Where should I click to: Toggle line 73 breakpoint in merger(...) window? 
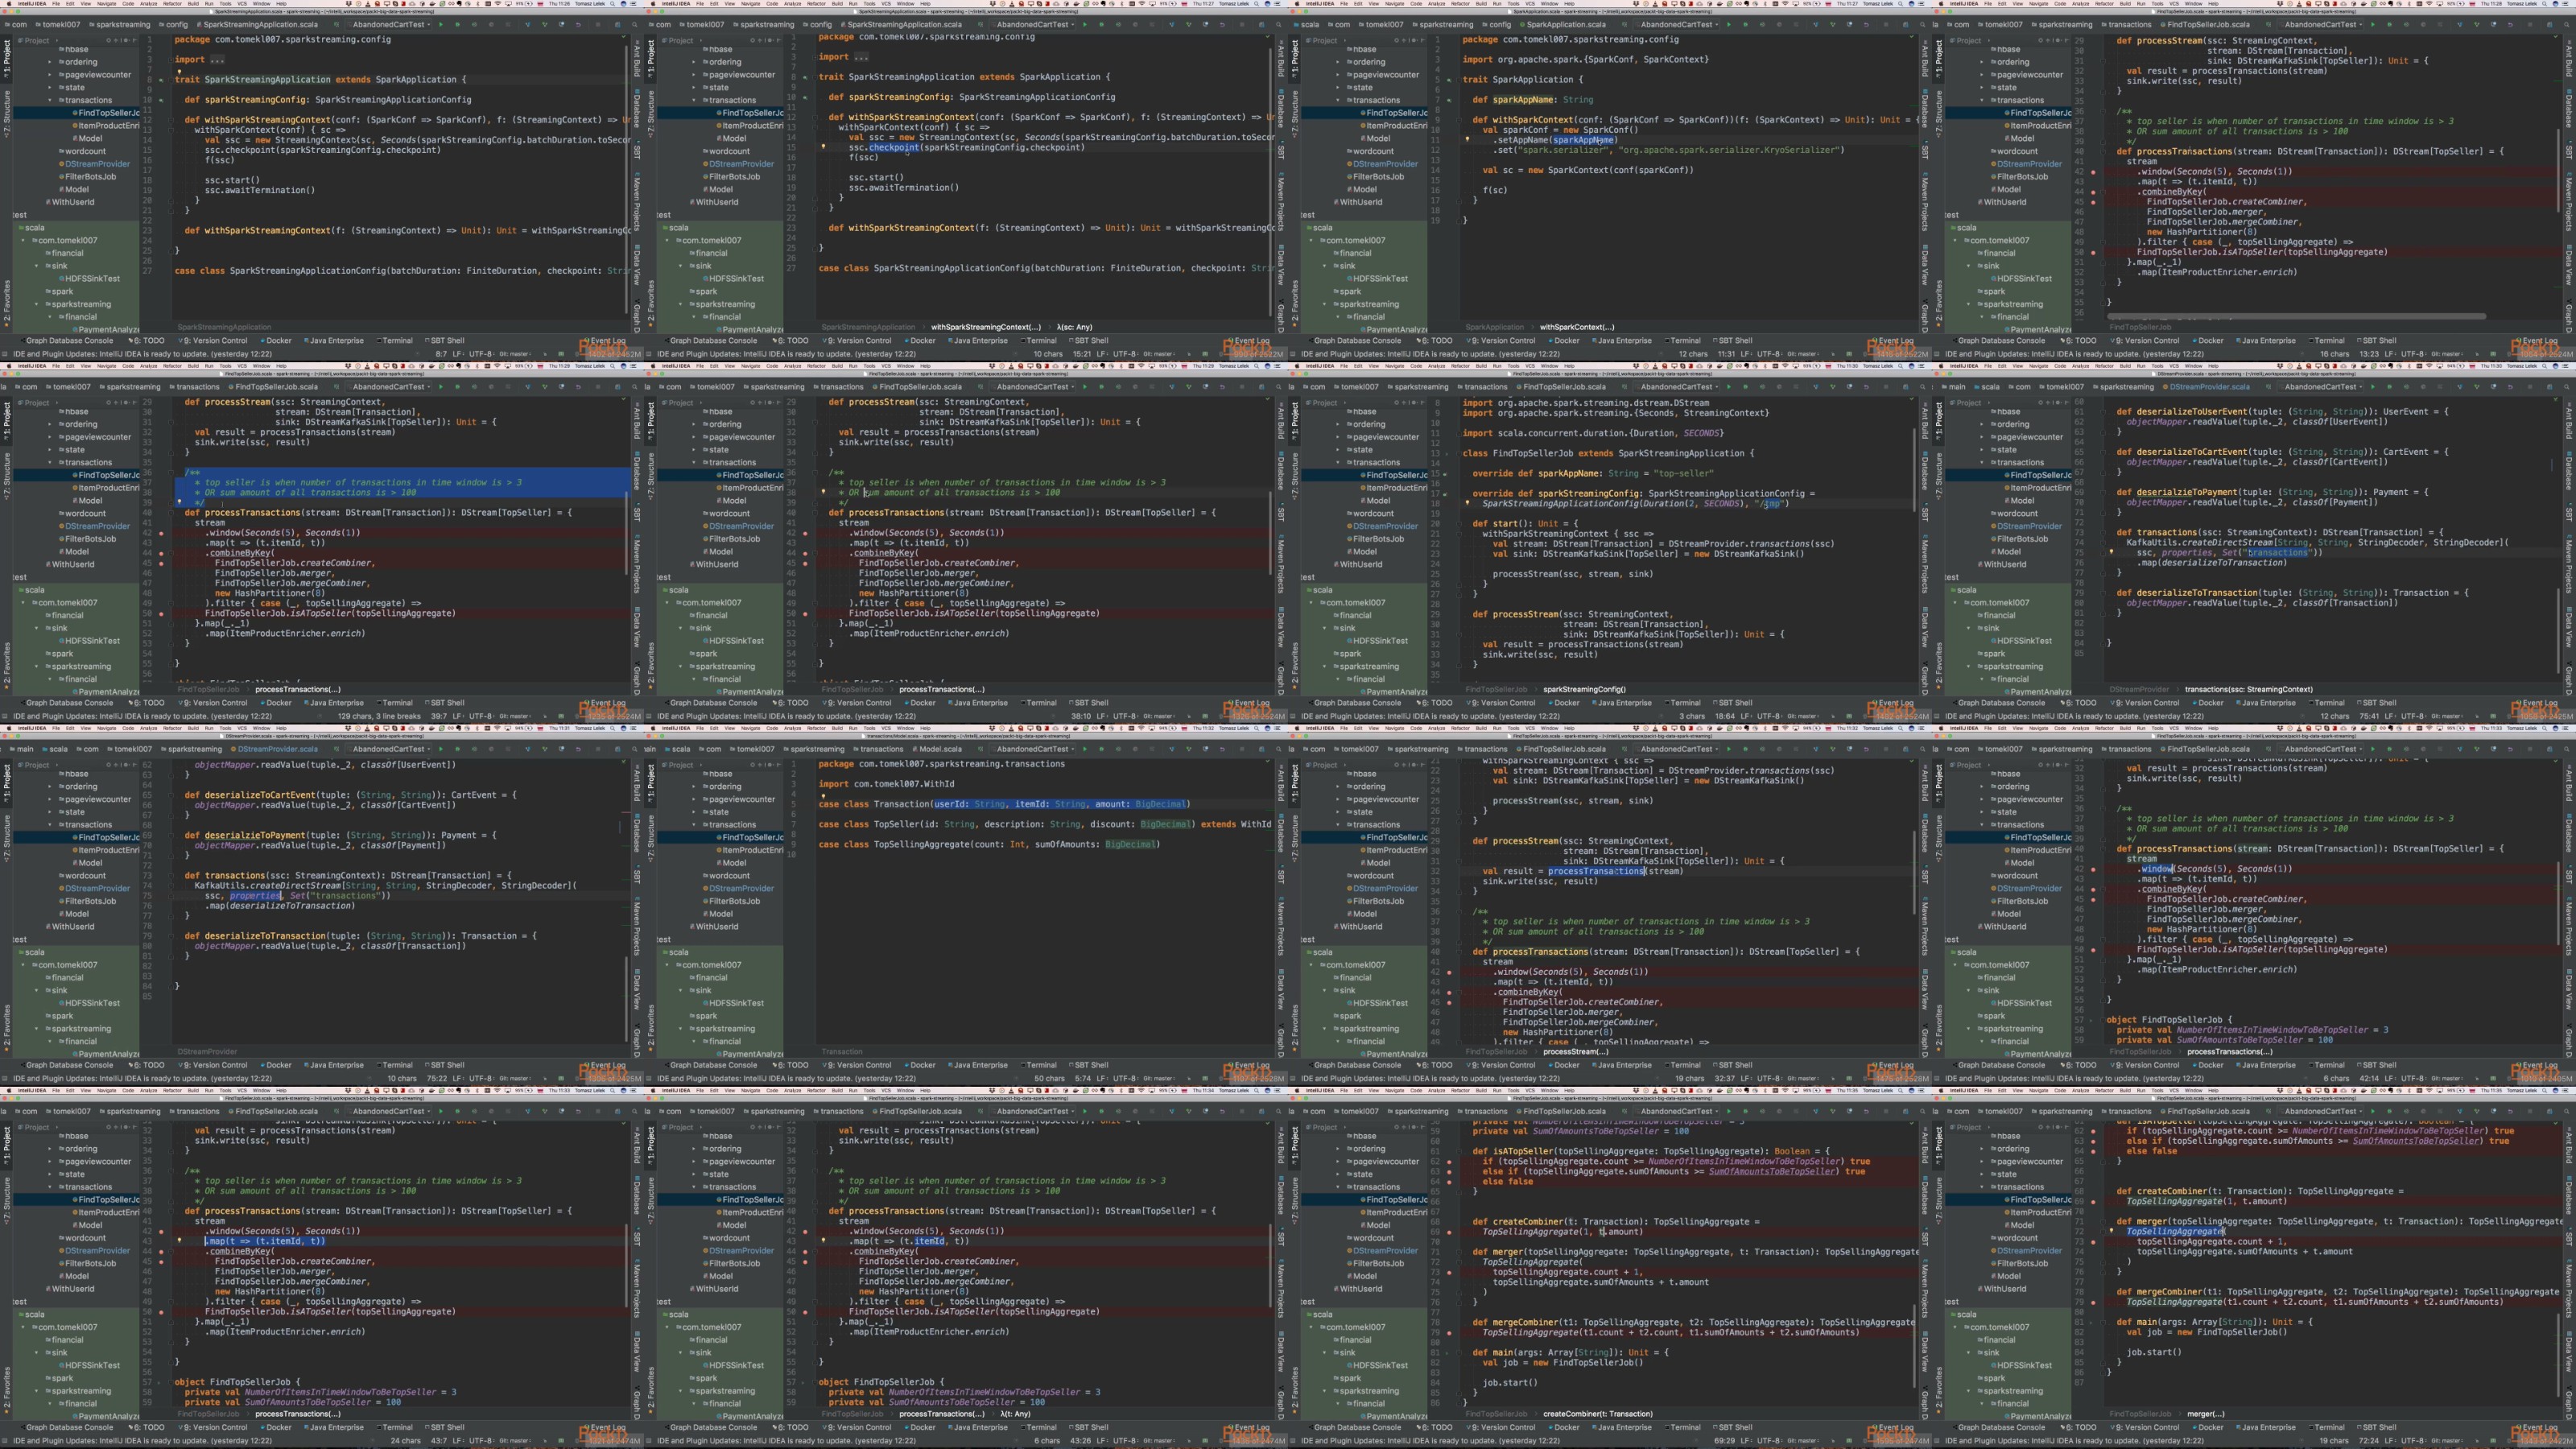pyautogui.click(x=2093, y=1242)
